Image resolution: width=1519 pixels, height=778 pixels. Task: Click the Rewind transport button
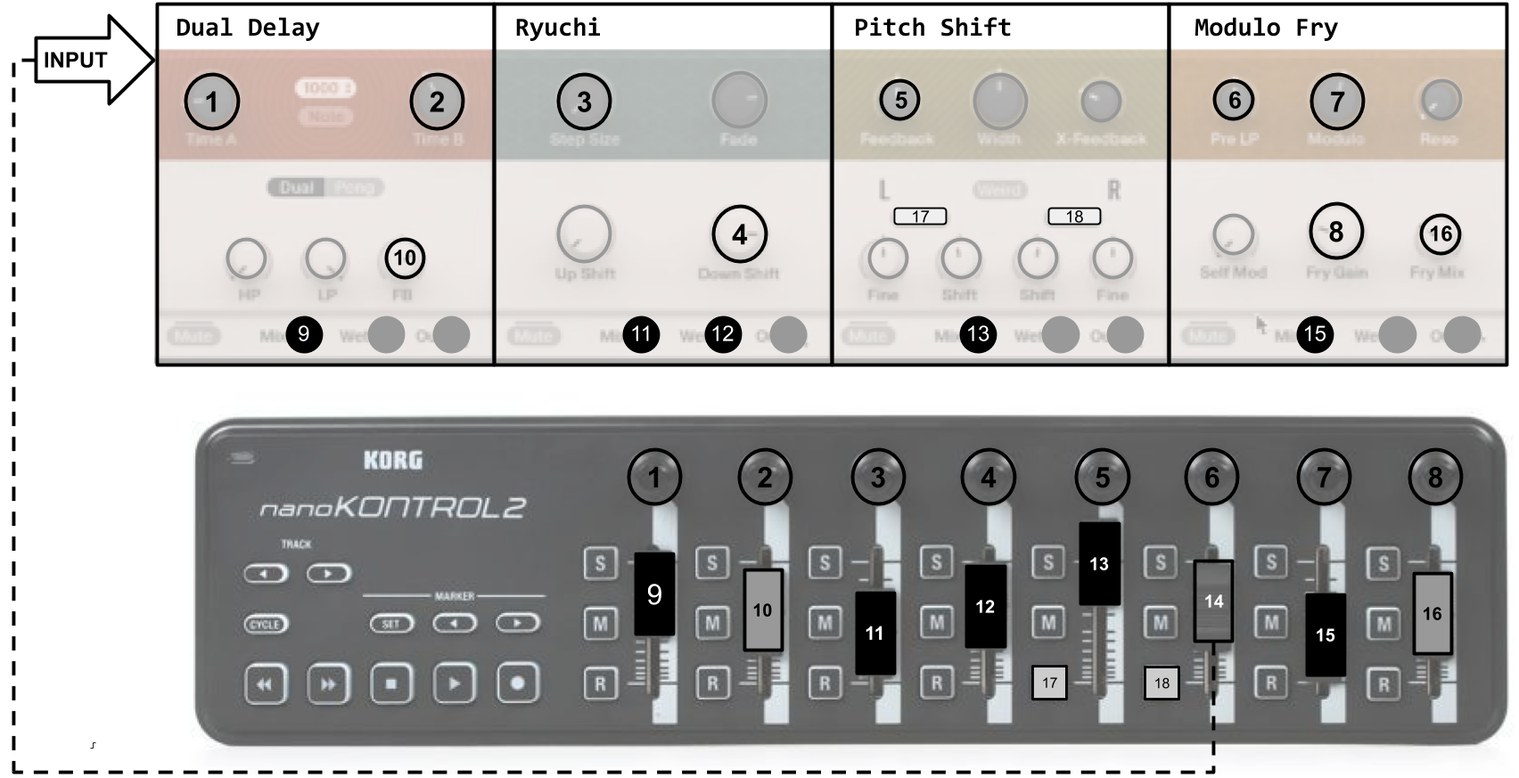tap(265, 684)
